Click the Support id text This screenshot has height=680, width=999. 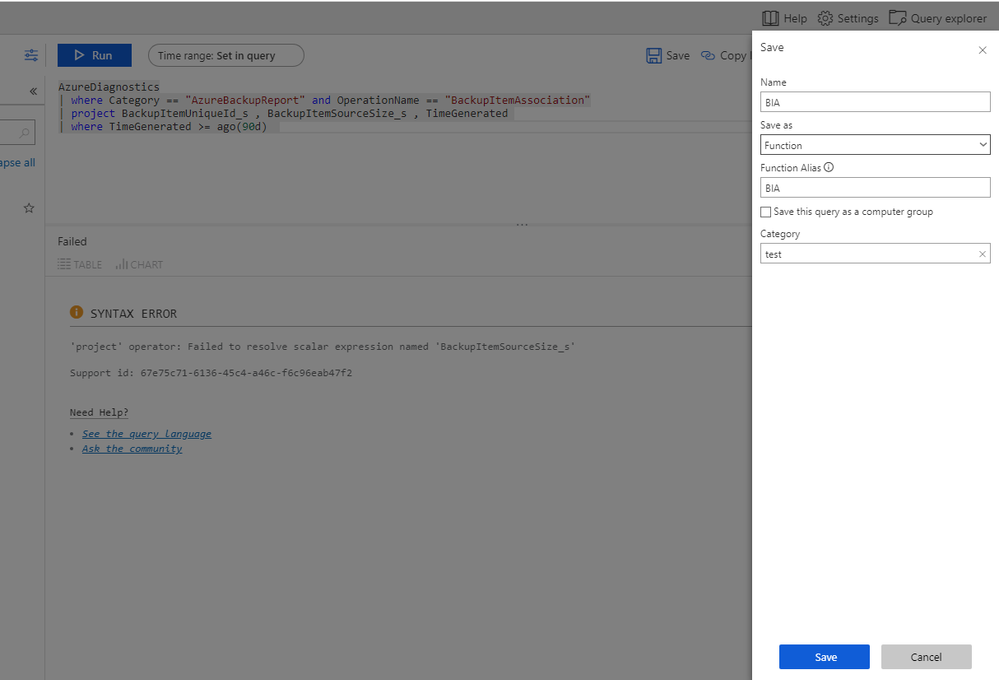point(211,373)
